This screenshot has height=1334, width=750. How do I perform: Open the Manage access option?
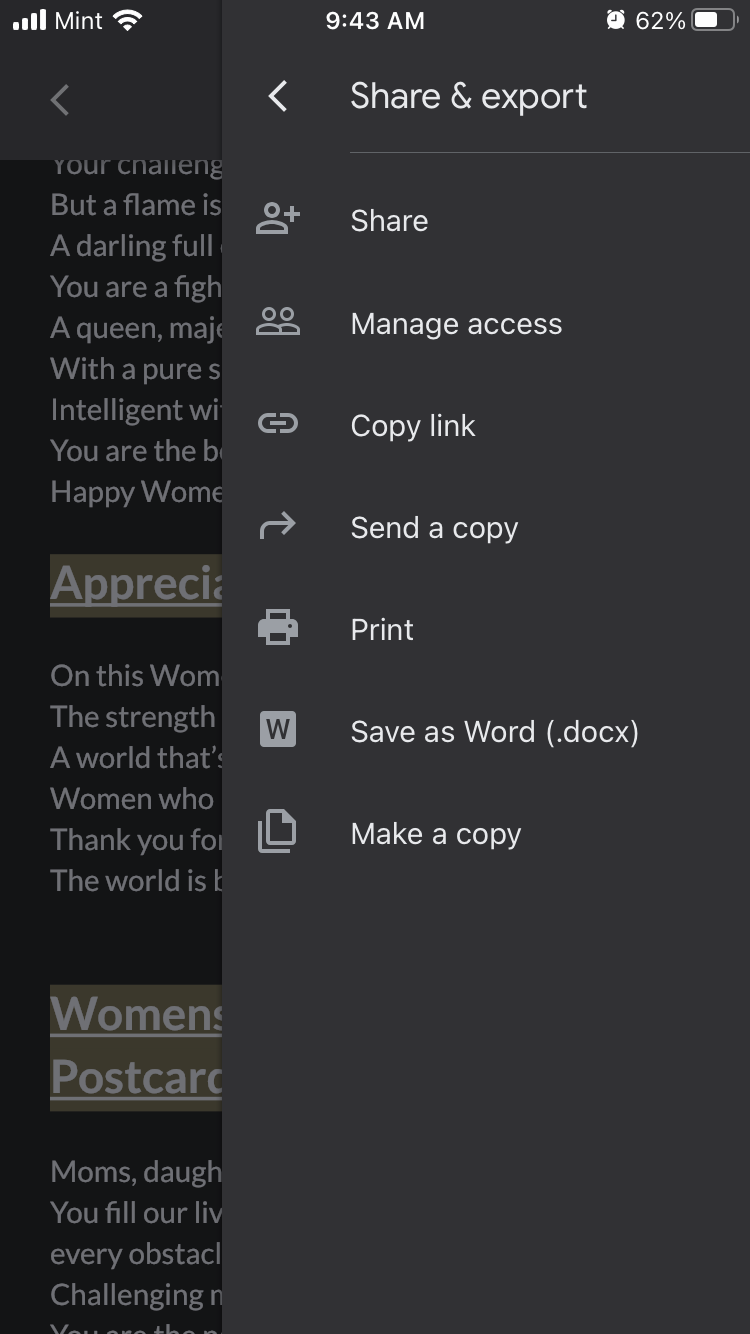456,324
